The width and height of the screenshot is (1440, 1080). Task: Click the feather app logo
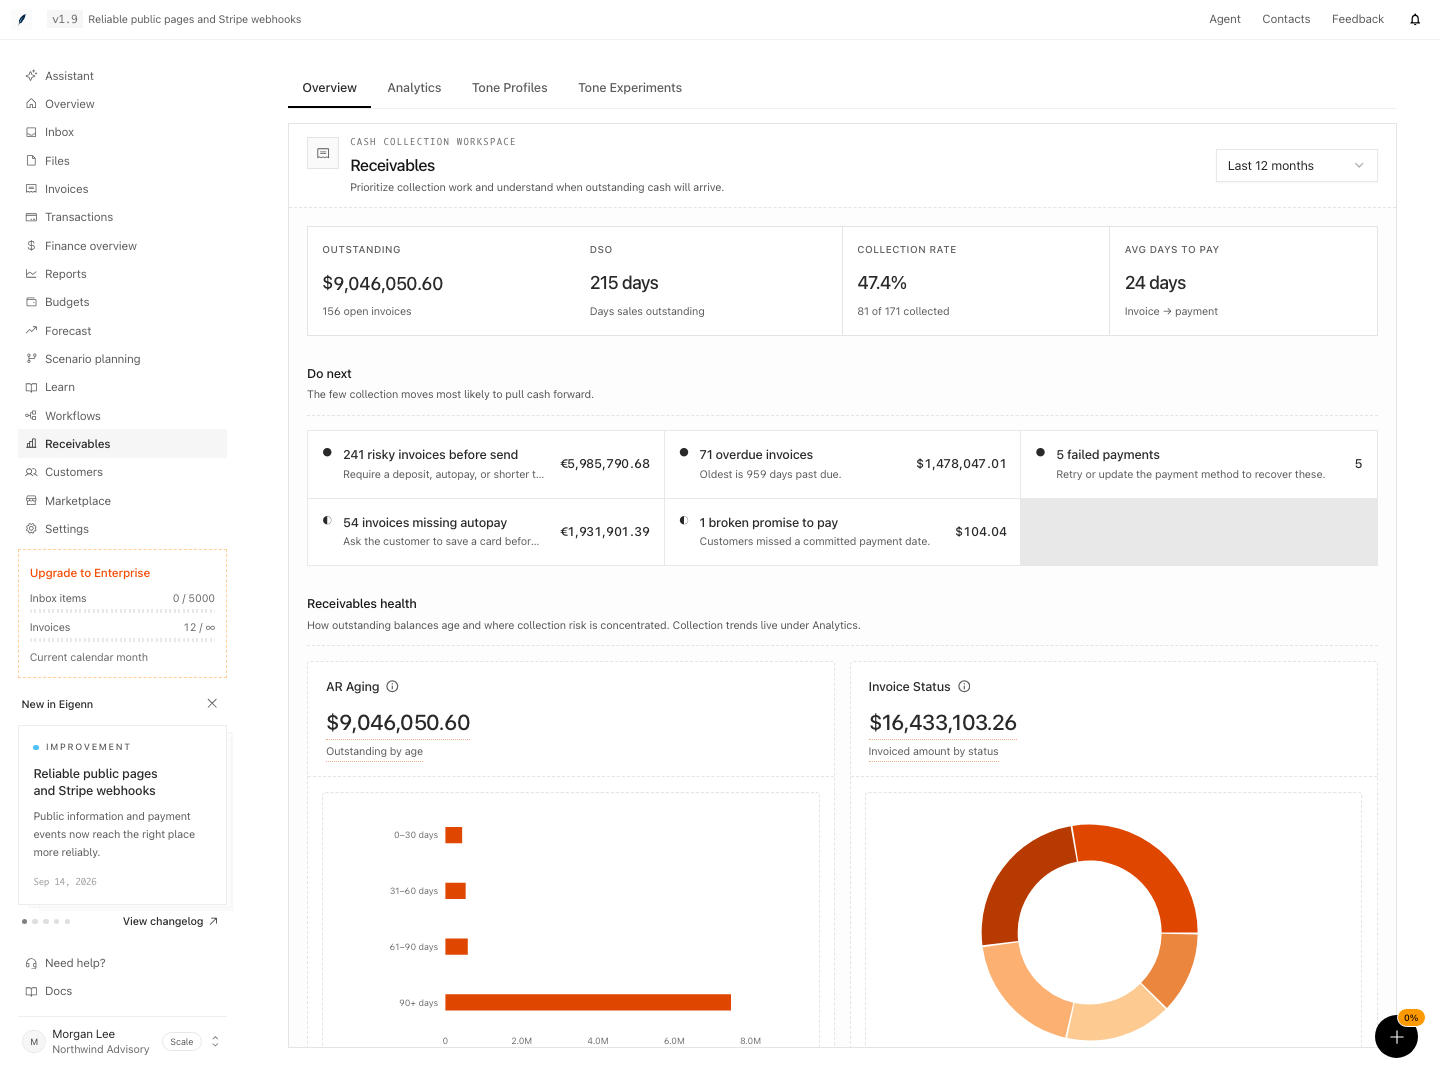pyautogui.click(x=22, y=19)
